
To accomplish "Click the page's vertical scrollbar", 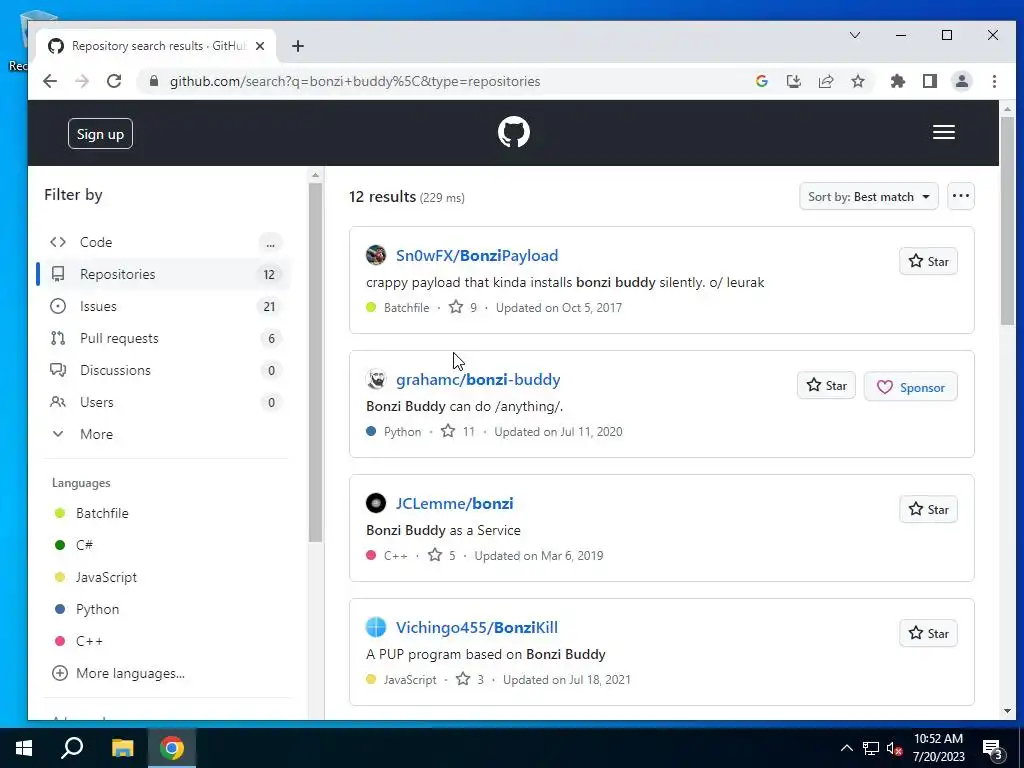I will coord(1007,220).
